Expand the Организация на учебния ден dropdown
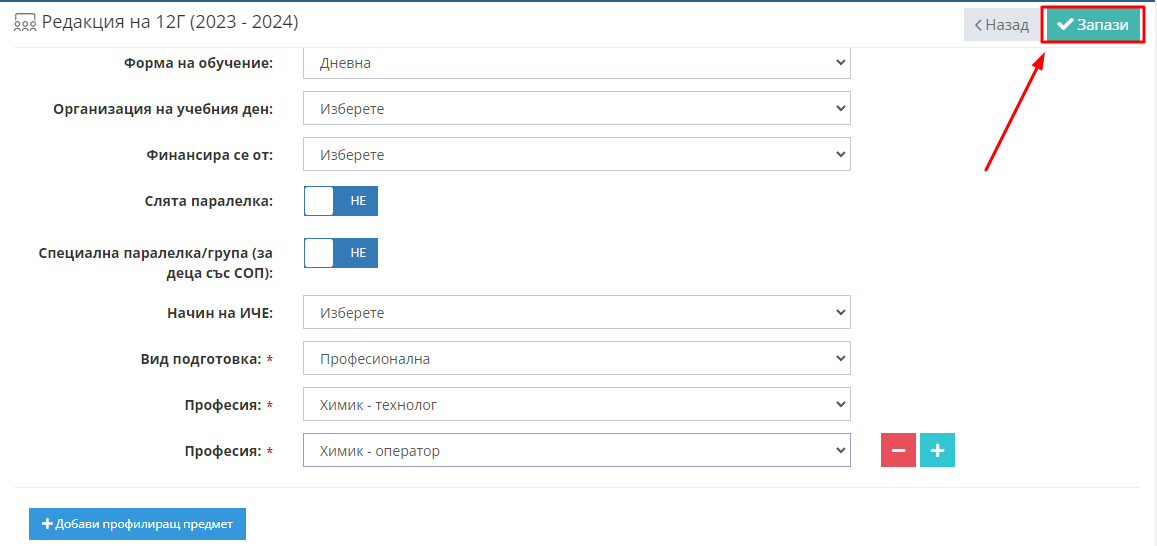 577,108
